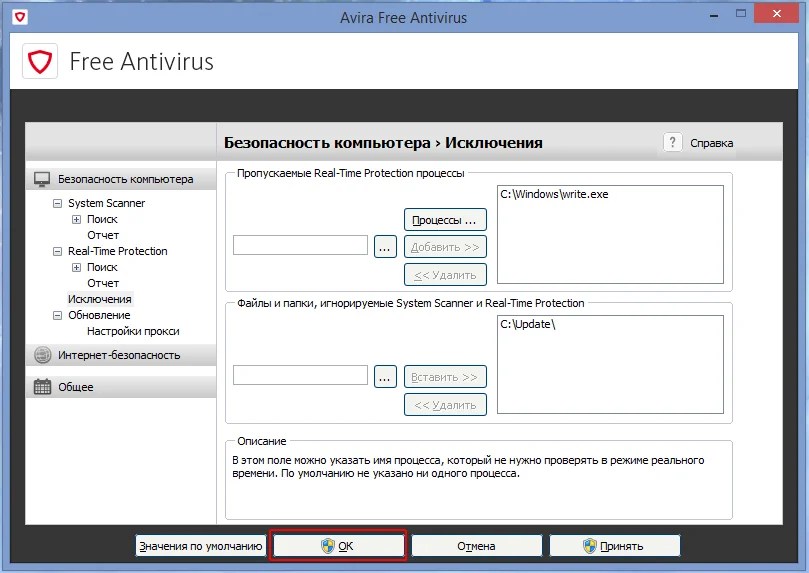Screen dimensions: 809x573
Task: Expand Поиск under Real-Time Protection
Action: coord(76,267)
